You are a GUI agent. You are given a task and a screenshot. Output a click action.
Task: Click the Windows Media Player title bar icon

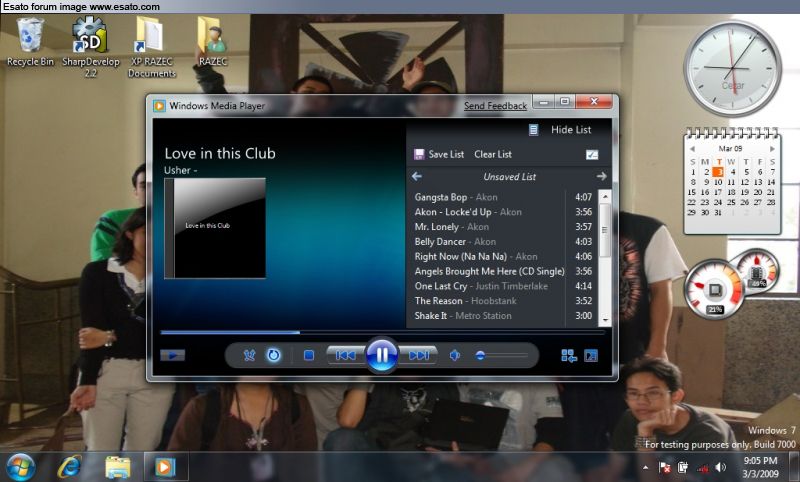159,106
